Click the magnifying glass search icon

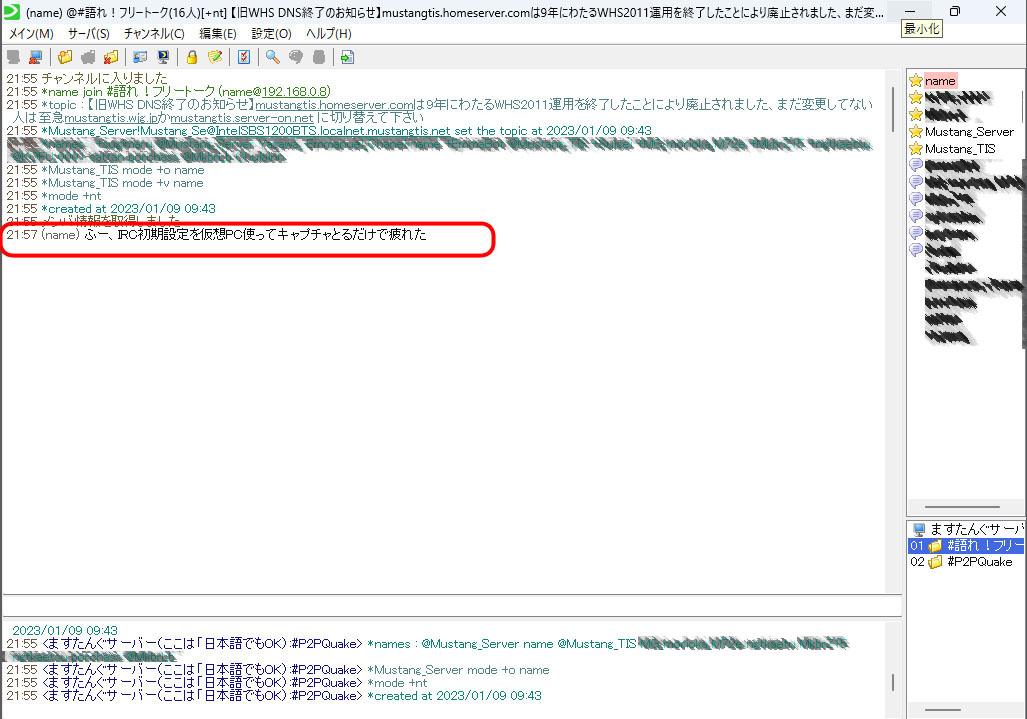click(x=272, y=57)
